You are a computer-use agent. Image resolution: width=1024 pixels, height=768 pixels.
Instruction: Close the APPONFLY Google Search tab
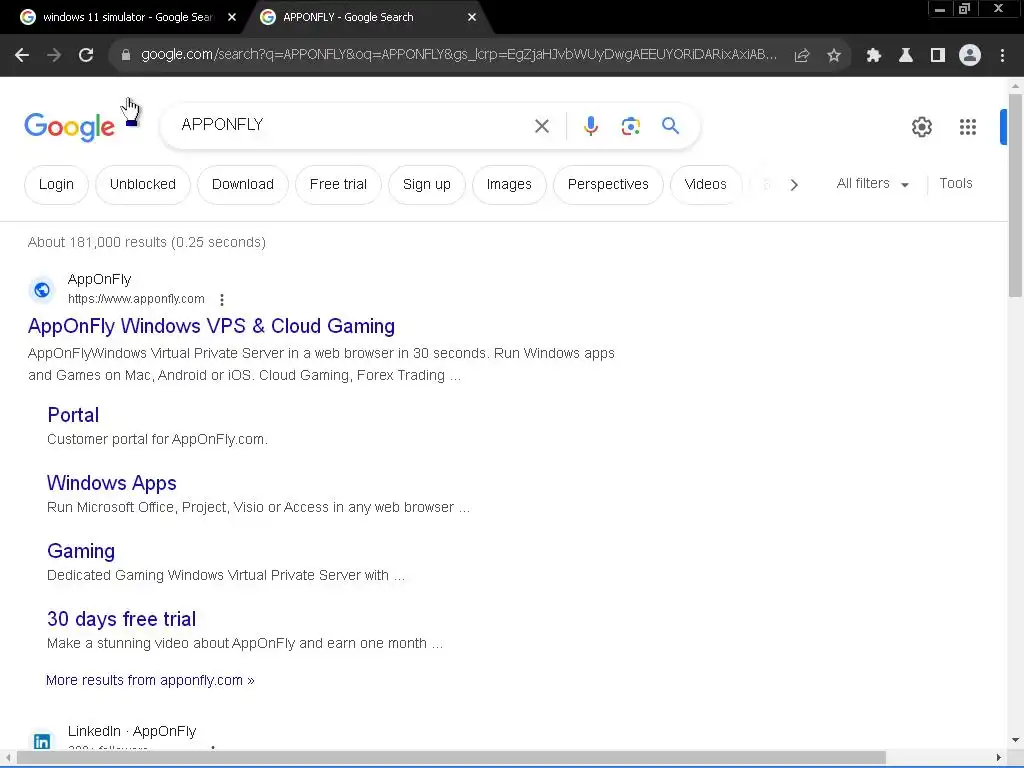[472, 17]
